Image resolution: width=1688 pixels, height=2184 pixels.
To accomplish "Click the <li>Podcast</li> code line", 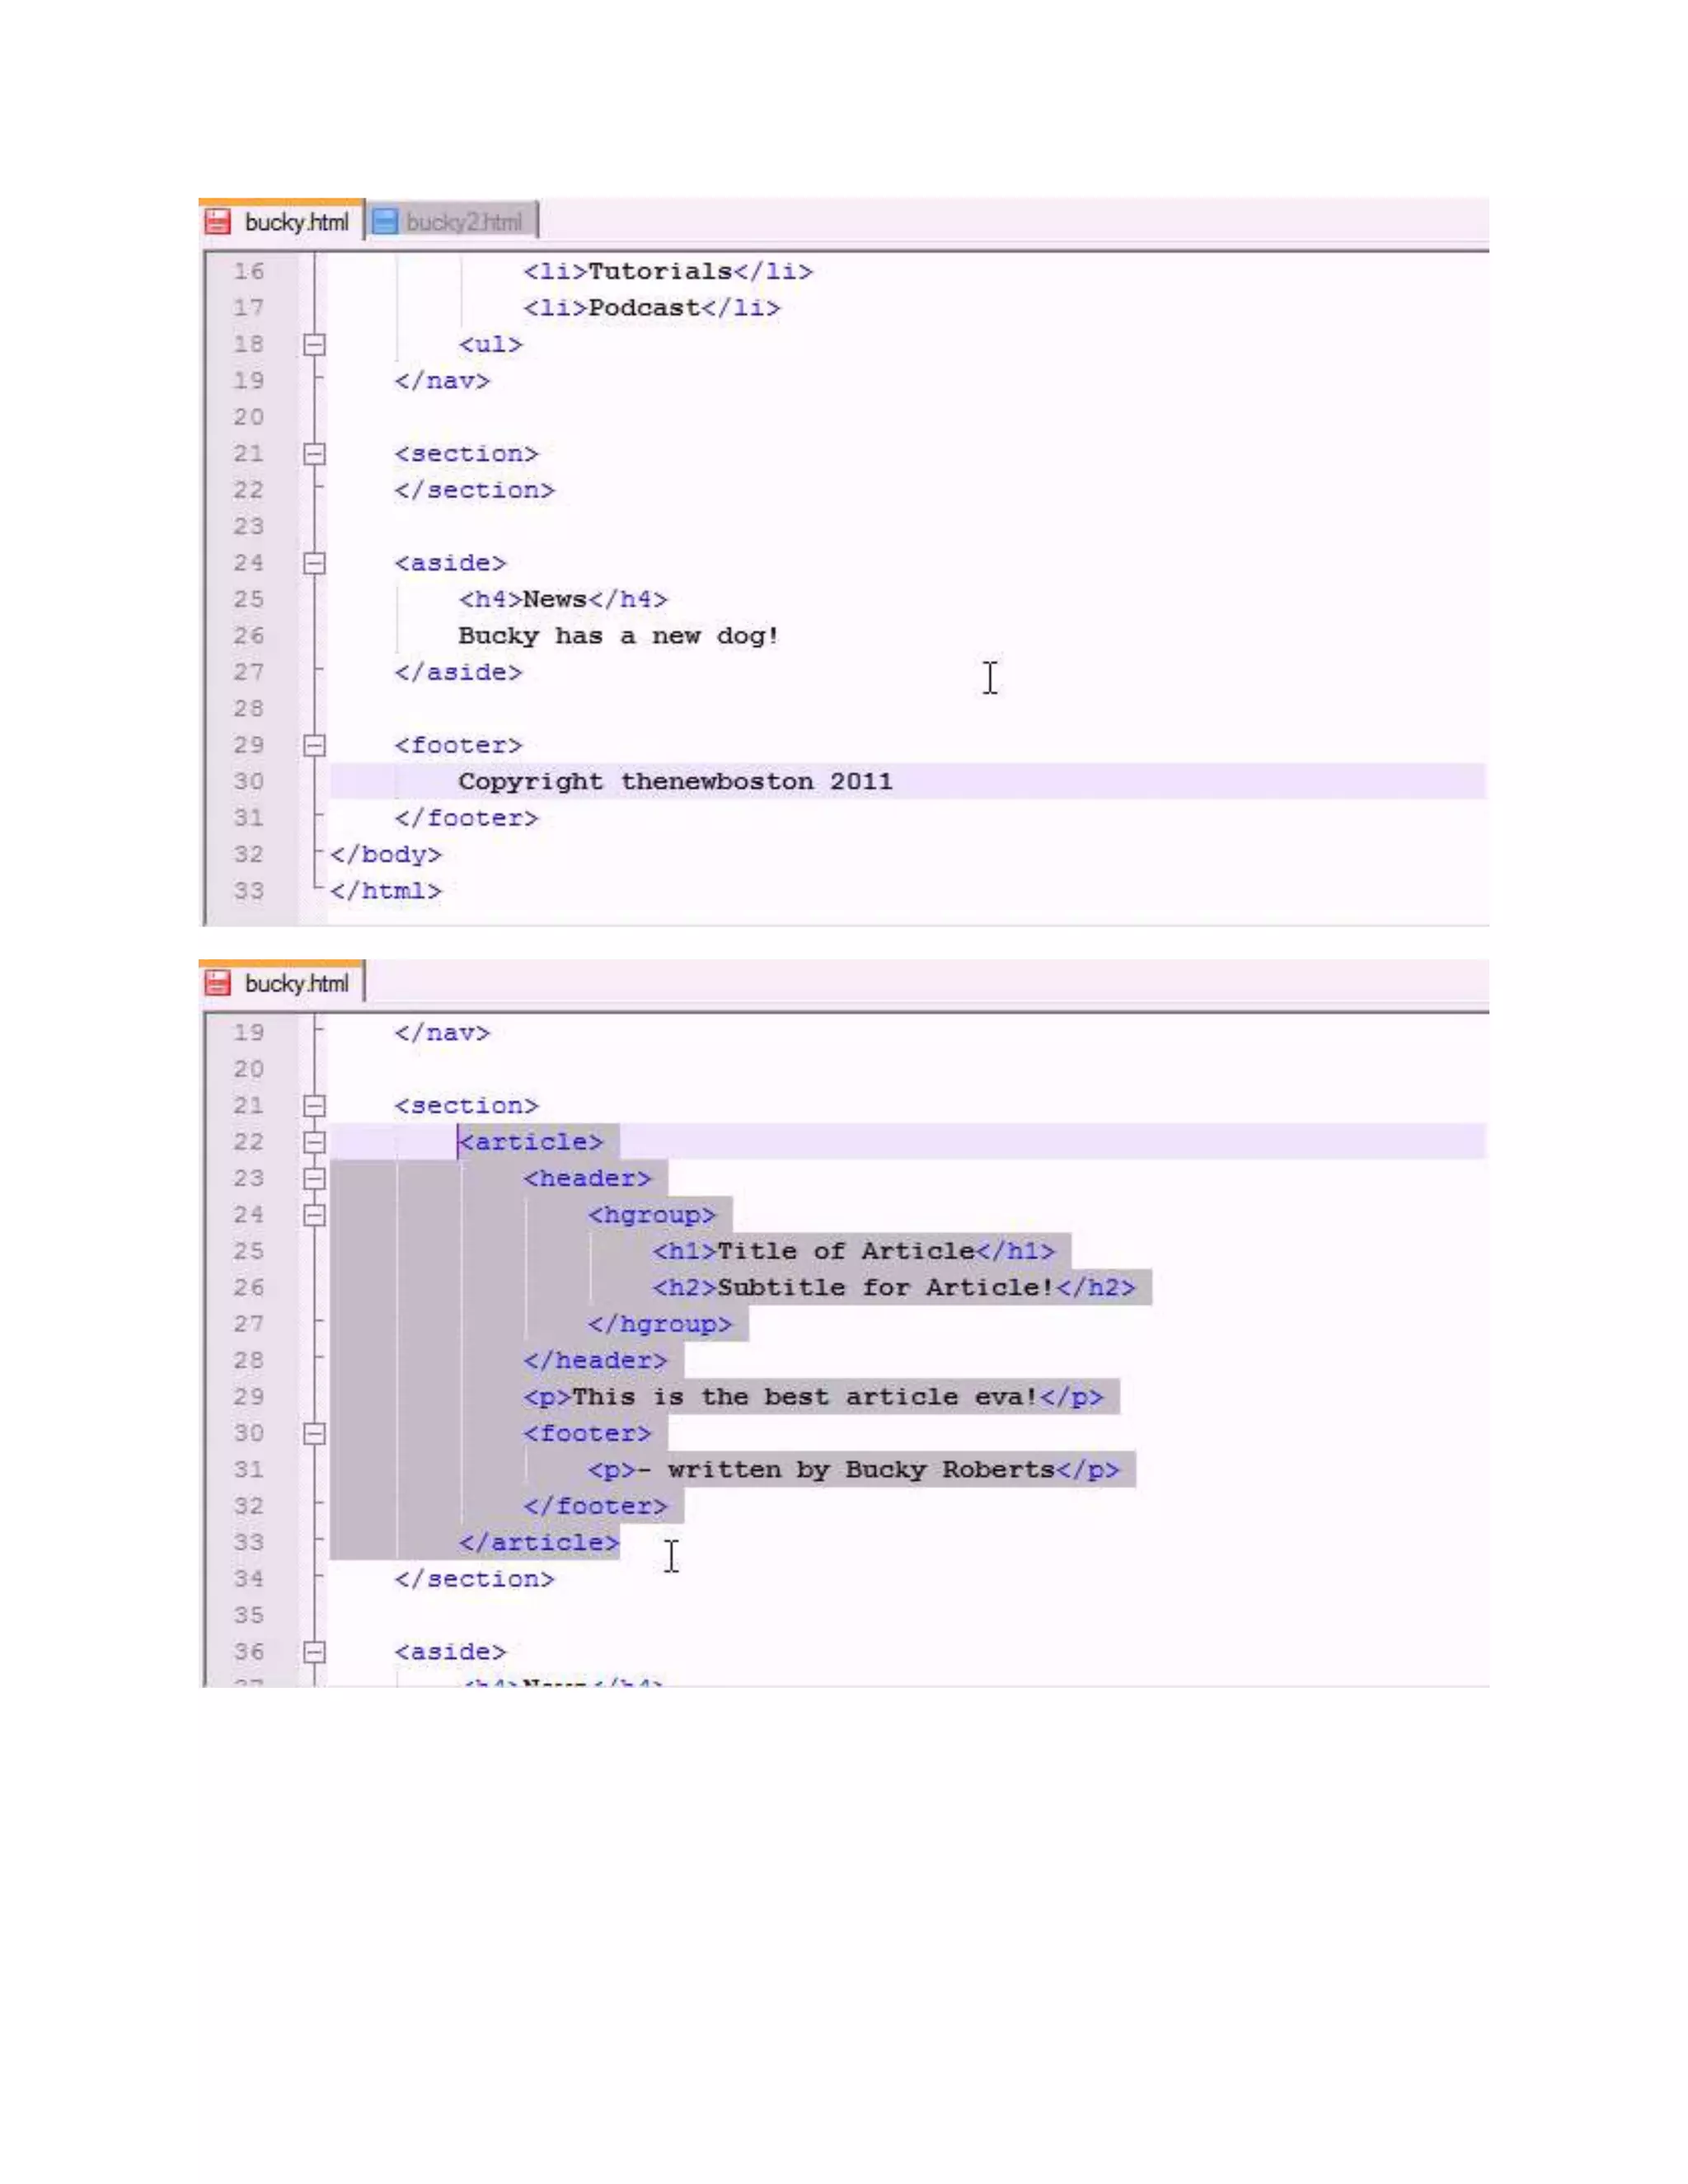I will [652, 308].
